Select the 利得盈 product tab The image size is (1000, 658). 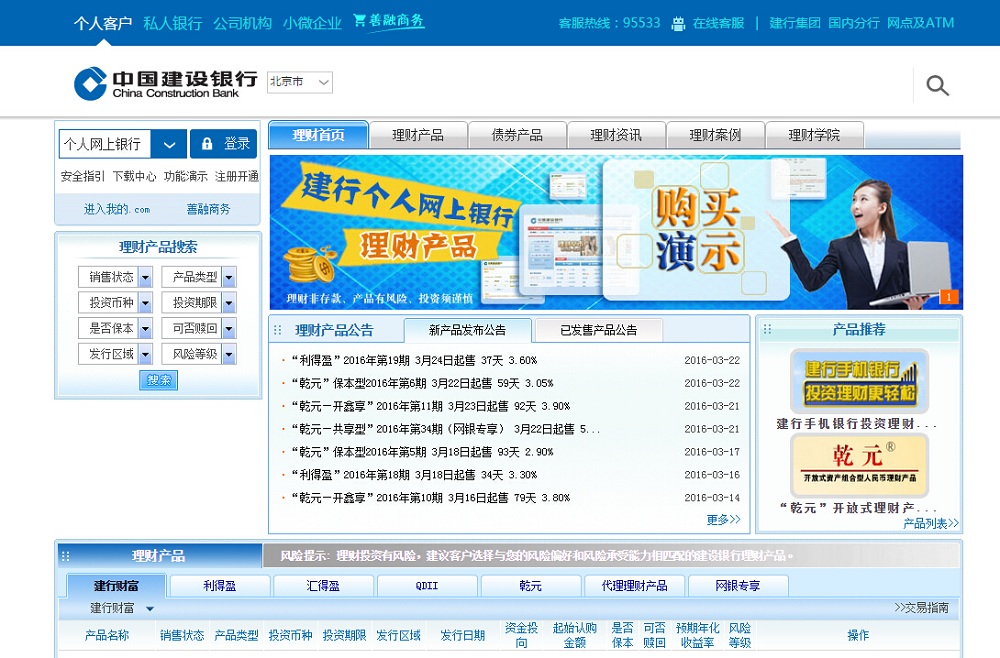click(219, 585)
